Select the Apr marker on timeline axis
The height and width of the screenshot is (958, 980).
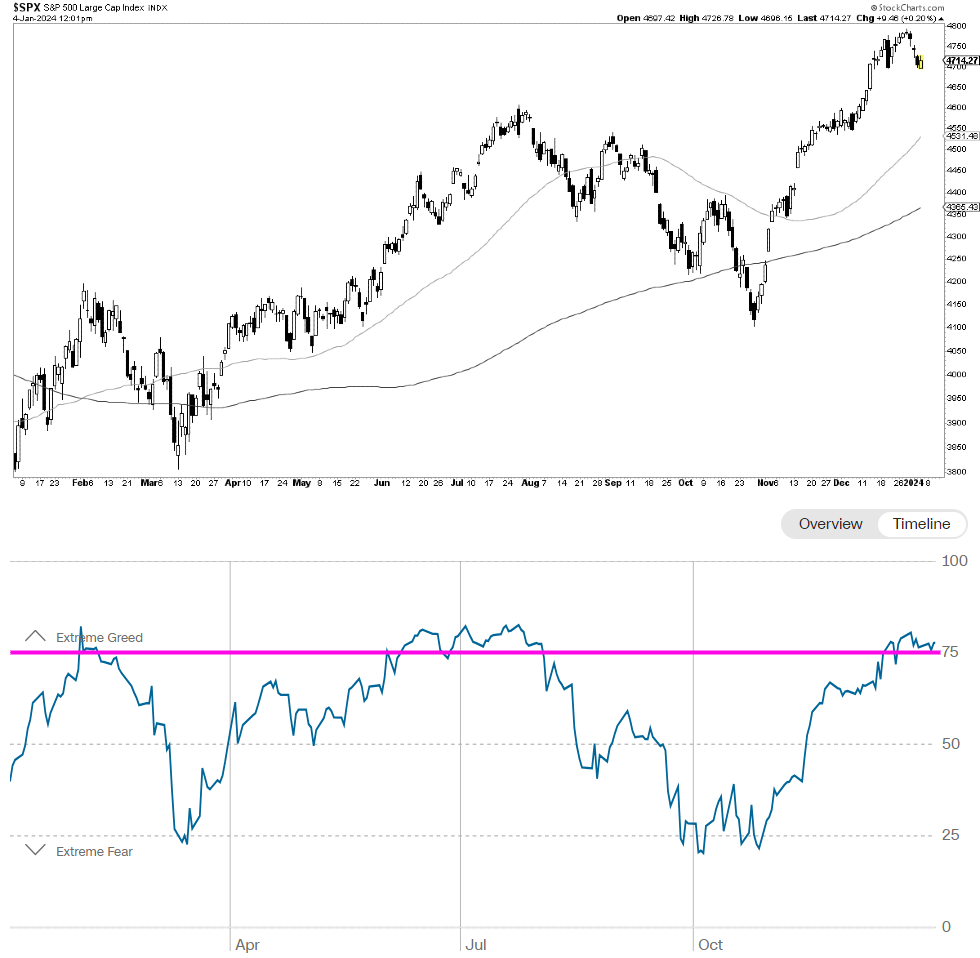pyautogui.click(x=247, y=943)
